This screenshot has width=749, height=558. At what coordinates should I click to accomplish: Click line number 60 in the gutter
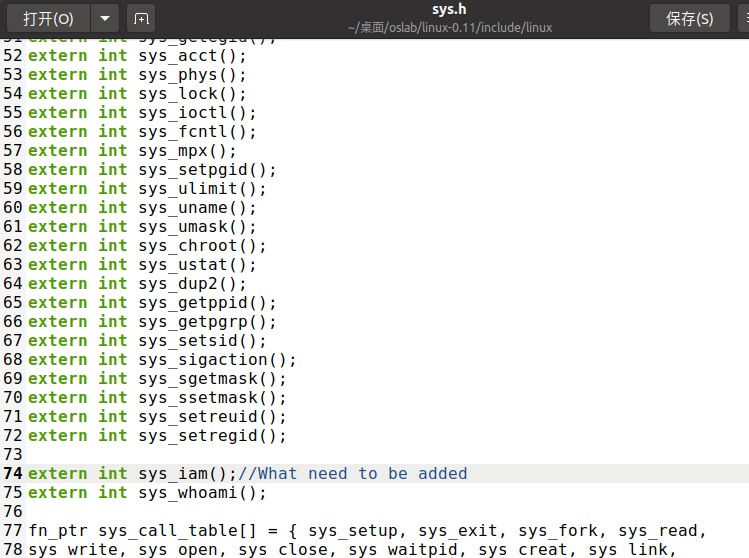click(x=13, y=207)
